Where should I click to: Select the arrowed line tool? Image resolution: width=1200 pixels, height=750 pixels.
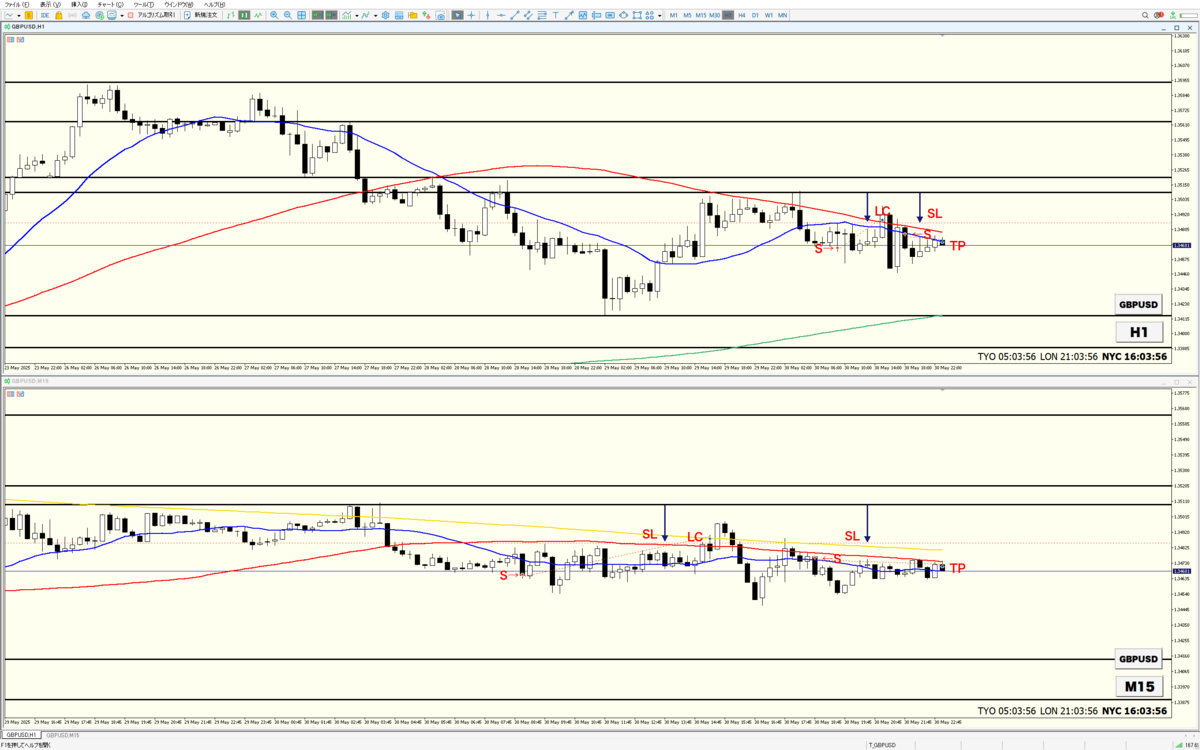coord(569,15)
